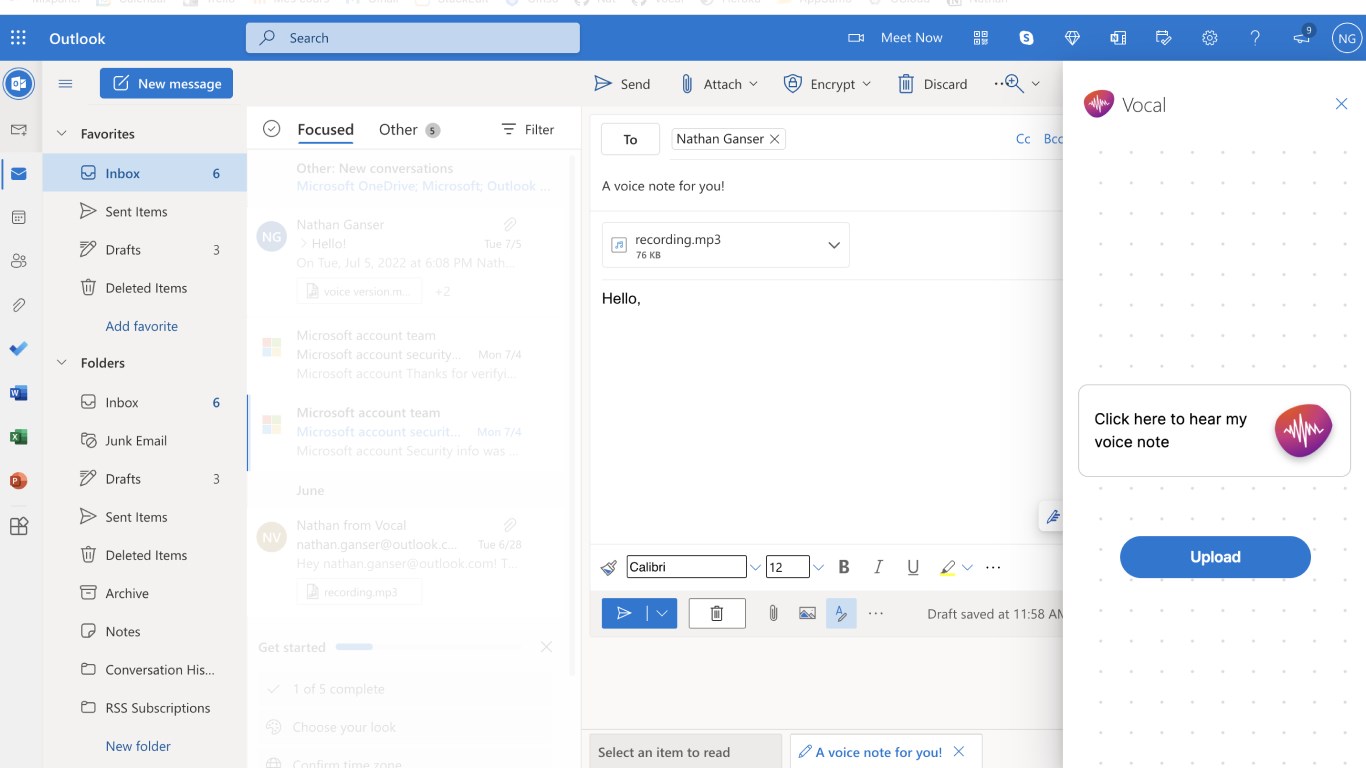Open More apps grid in the app rail
This screenshot has width=1366, height=768.
tap(18, 526)
